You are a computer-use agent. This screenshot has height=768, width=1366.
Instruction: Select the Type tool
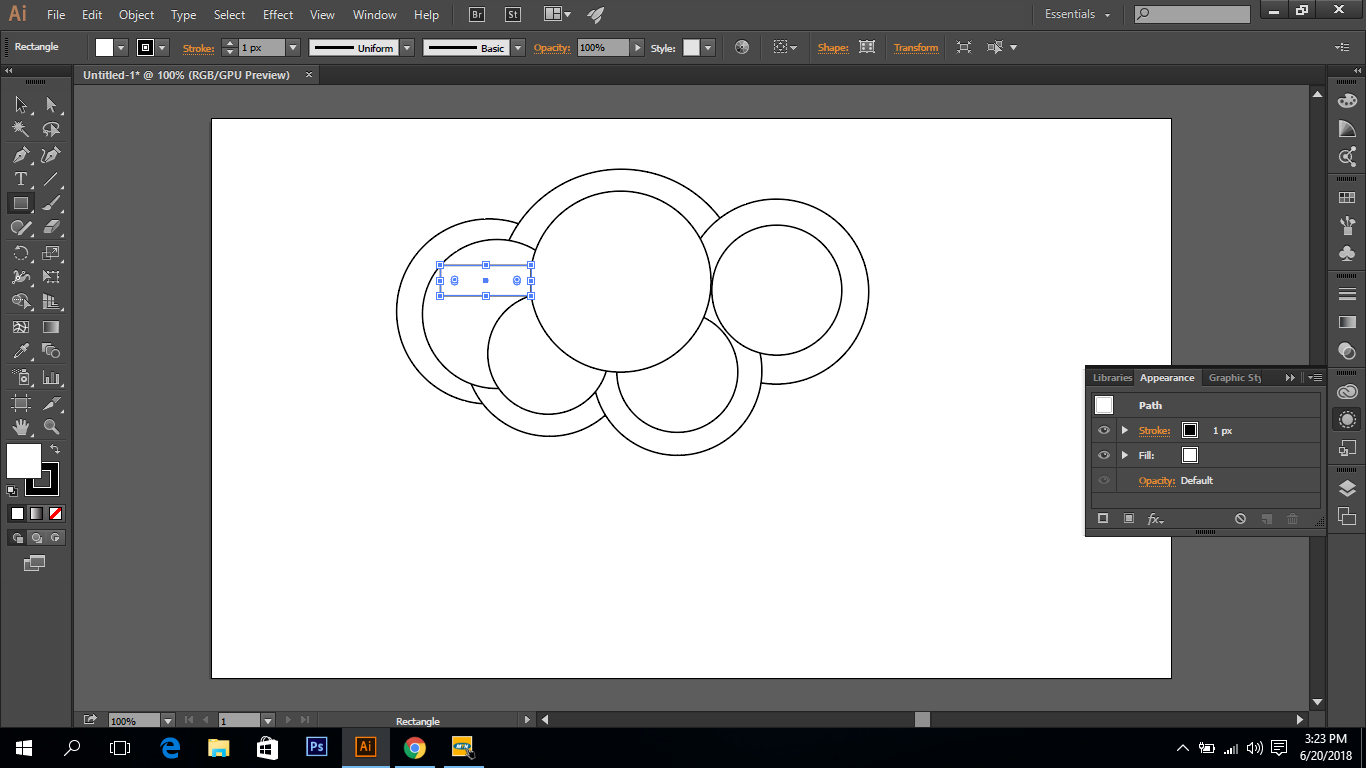click(x=20, y=180)
